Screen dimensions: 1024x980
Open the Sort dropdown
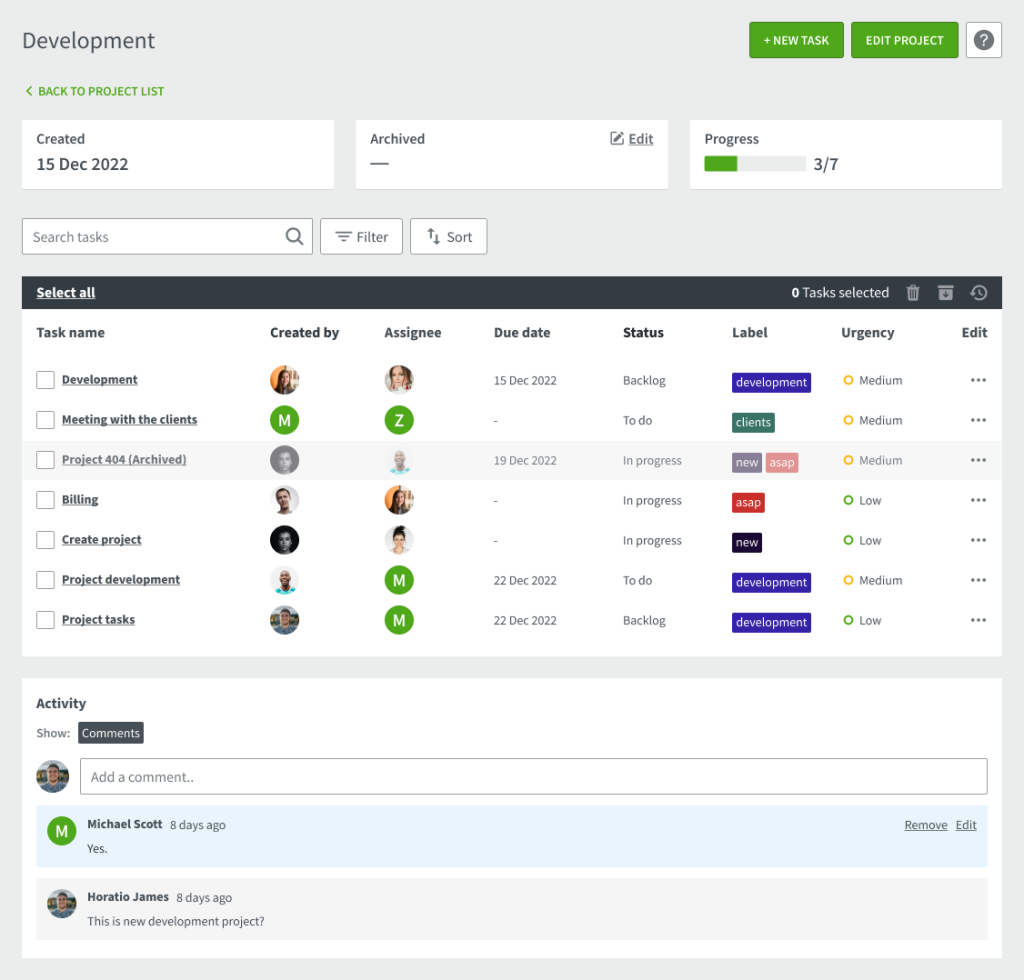(448, 236)
